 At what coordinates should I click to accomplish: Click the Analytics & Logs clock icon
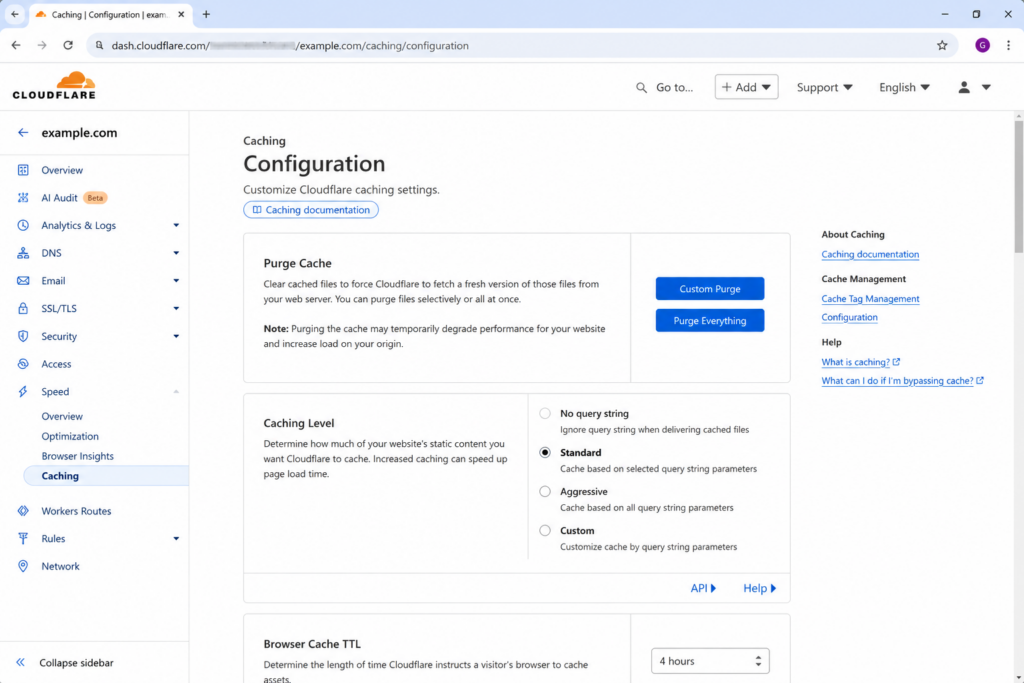pyautogui.click(x=23, y=225)
